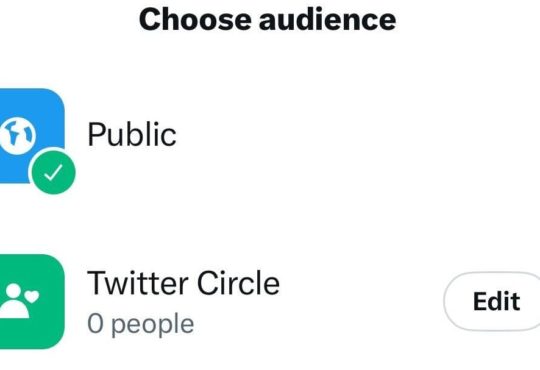Tap the white globe symbol inside the blue tile
This screenshot has height=370, width=540.
(x=17, y=136)
